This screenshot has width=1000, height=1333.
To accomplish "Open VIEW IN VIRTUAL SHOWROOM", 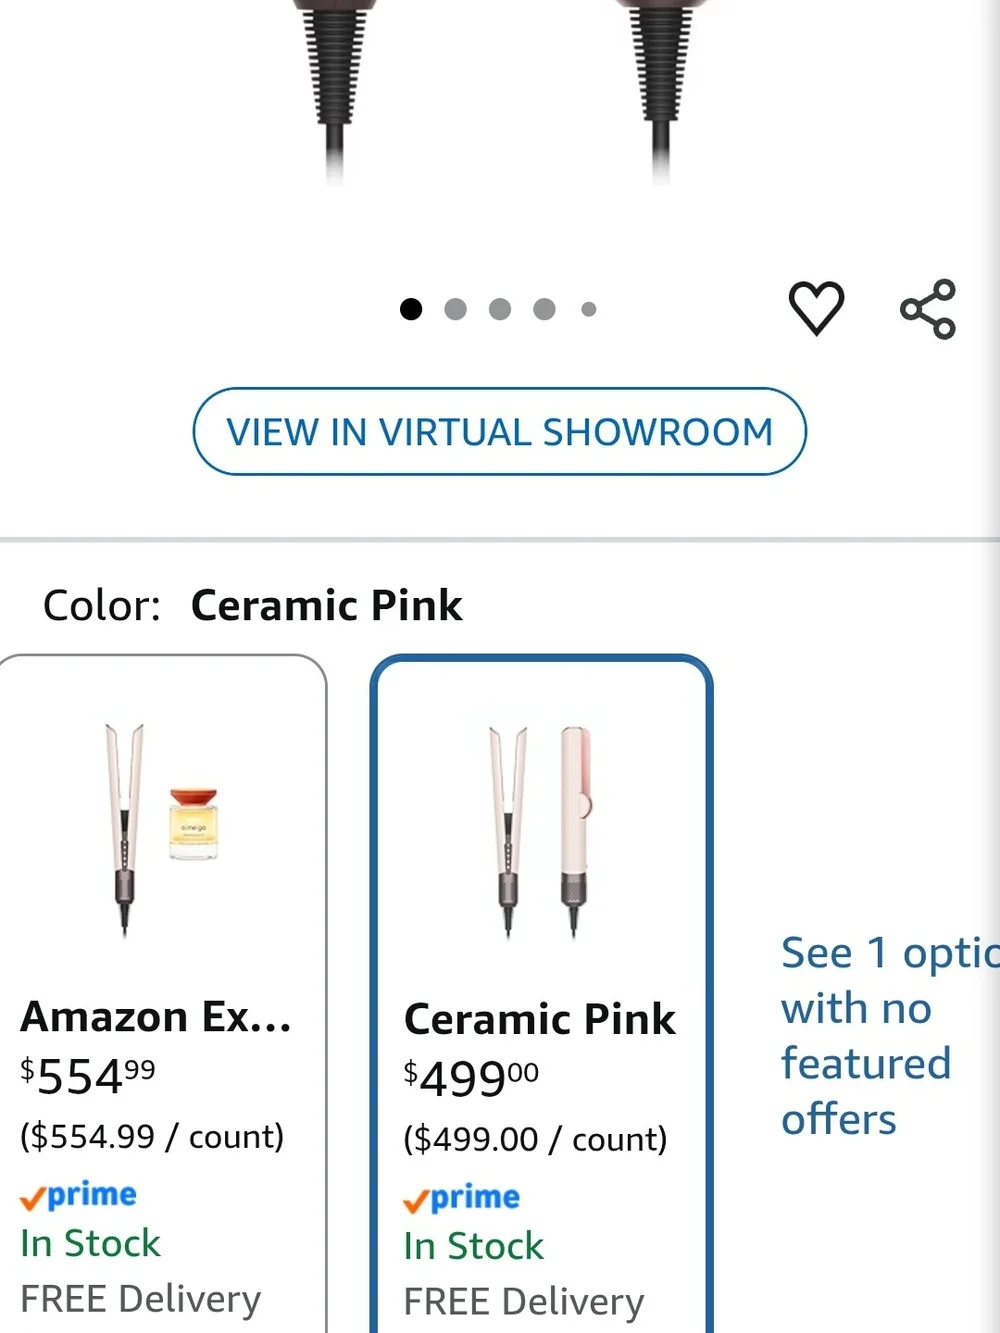I will coord(500,431).
